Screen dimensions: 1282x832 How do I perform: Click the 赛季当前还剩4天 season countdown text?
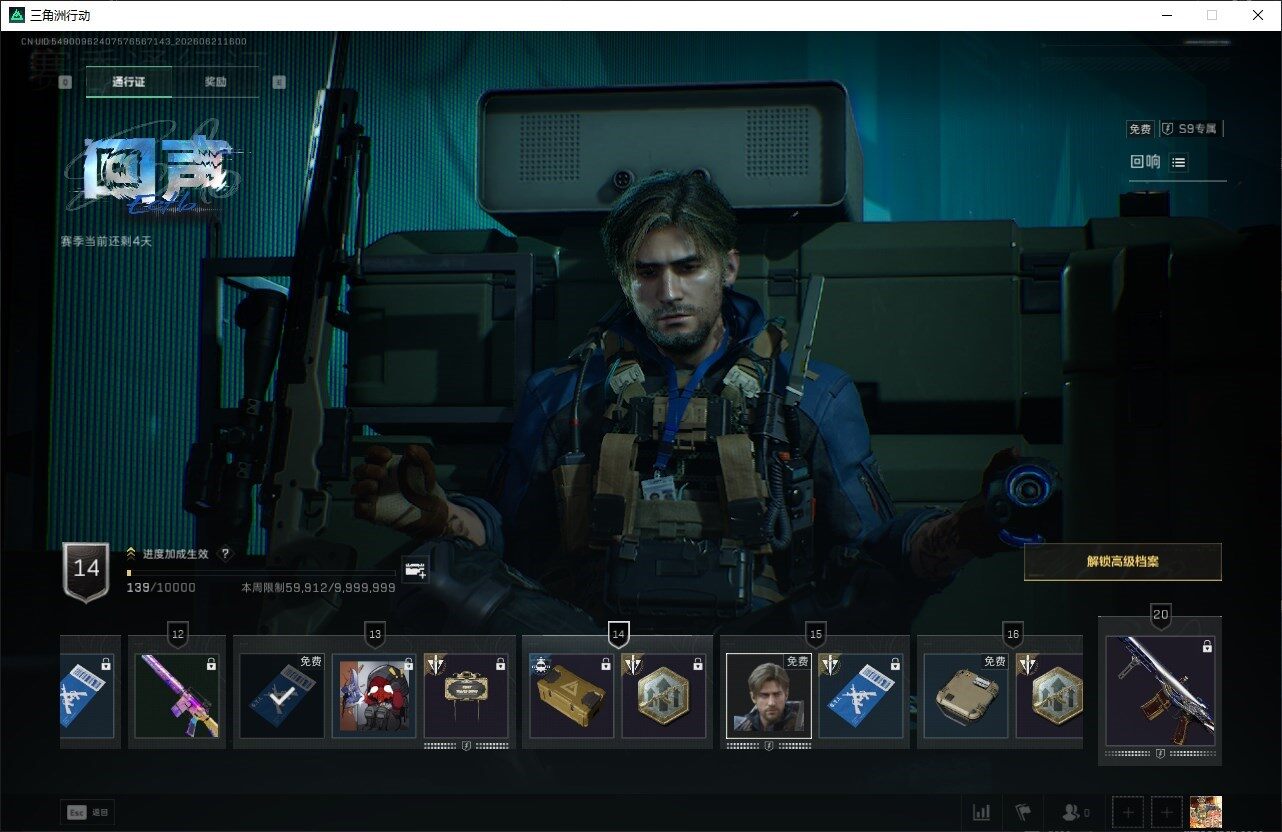pyautogui.click(x=106, y=241)
